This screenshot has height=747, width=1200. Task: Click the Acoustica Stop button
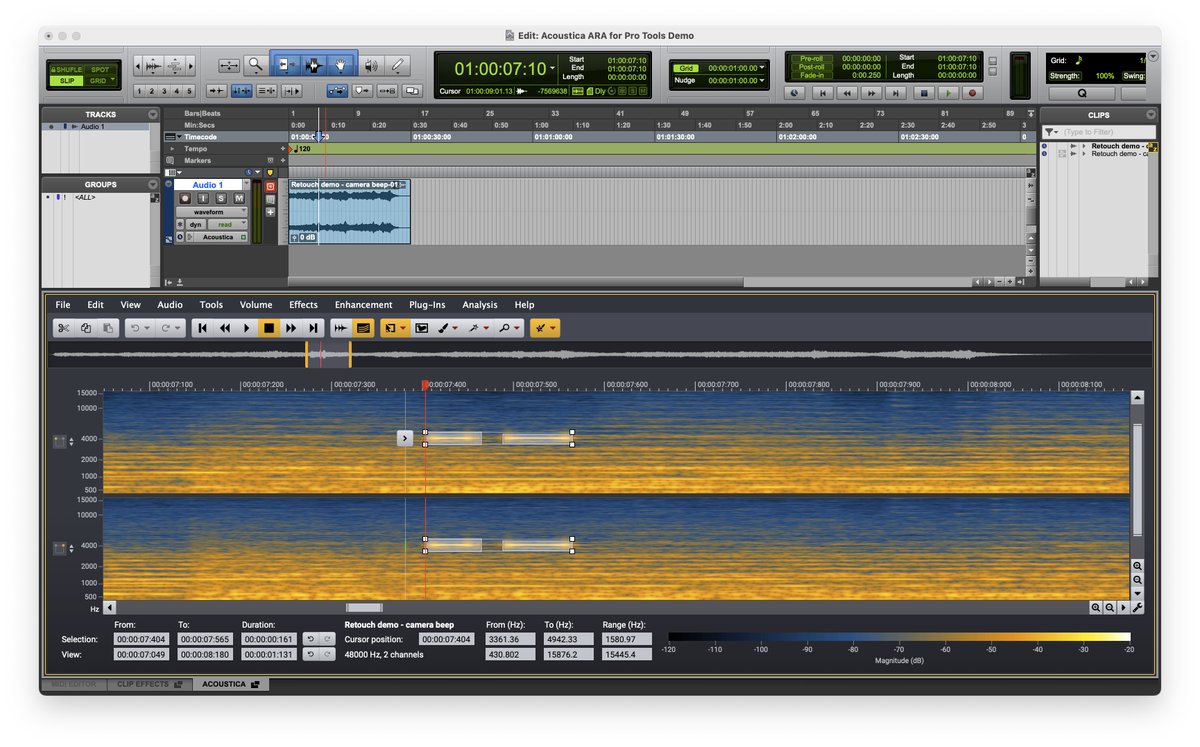pyautogui.click(x=269, y=327)
